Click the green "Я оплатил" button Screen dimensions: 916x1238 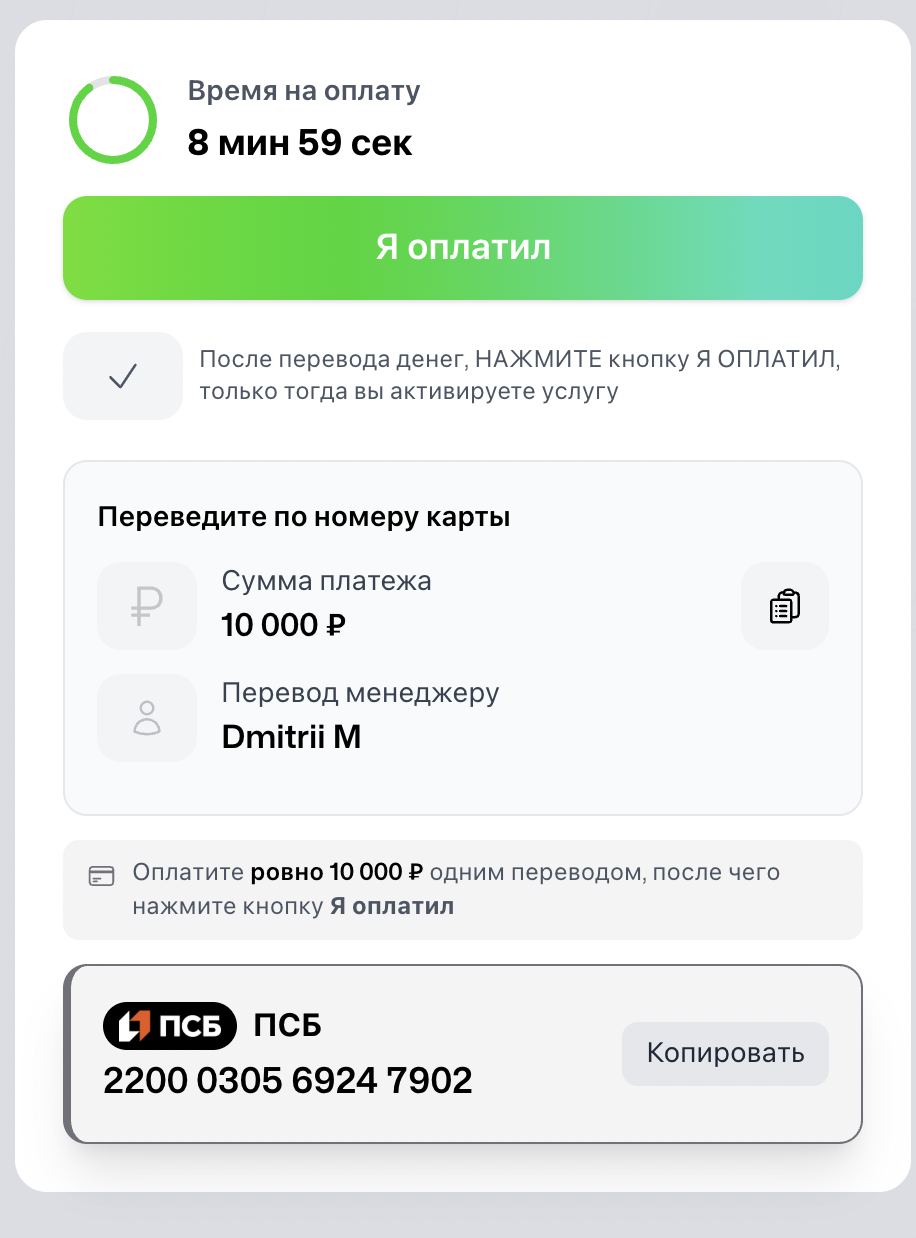(x=462, y=248)
